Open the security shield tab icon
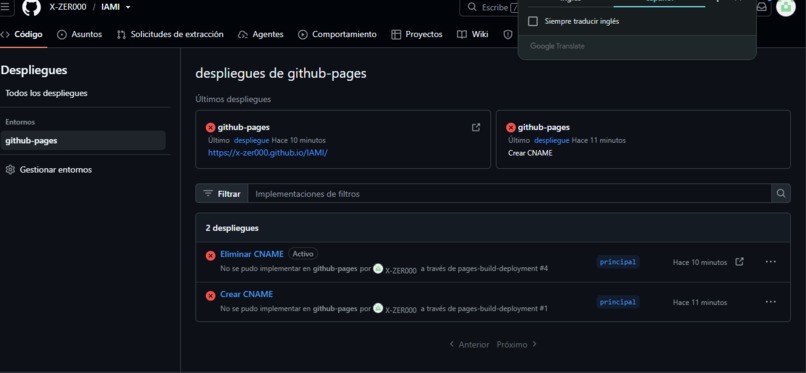 click(508, 34)
